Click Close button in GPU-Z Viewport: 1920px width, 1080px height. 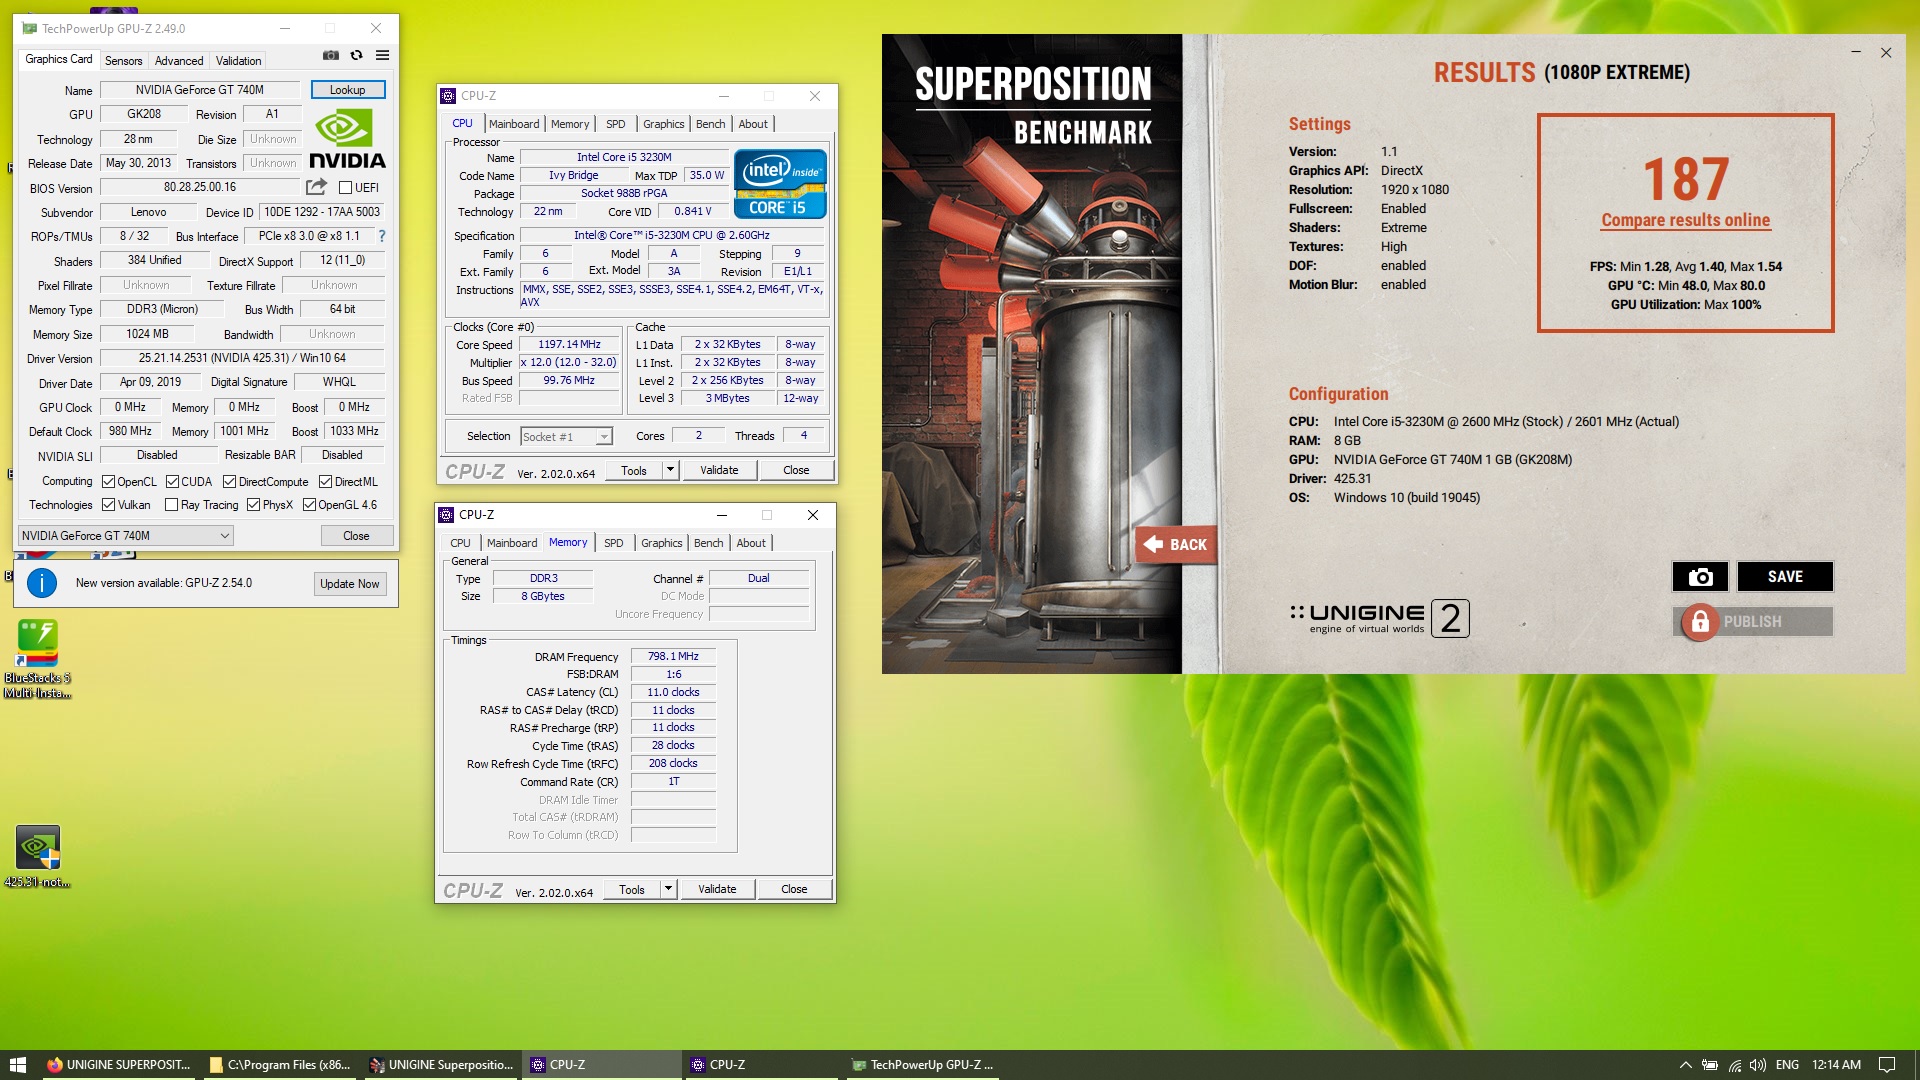click(356, 536)
